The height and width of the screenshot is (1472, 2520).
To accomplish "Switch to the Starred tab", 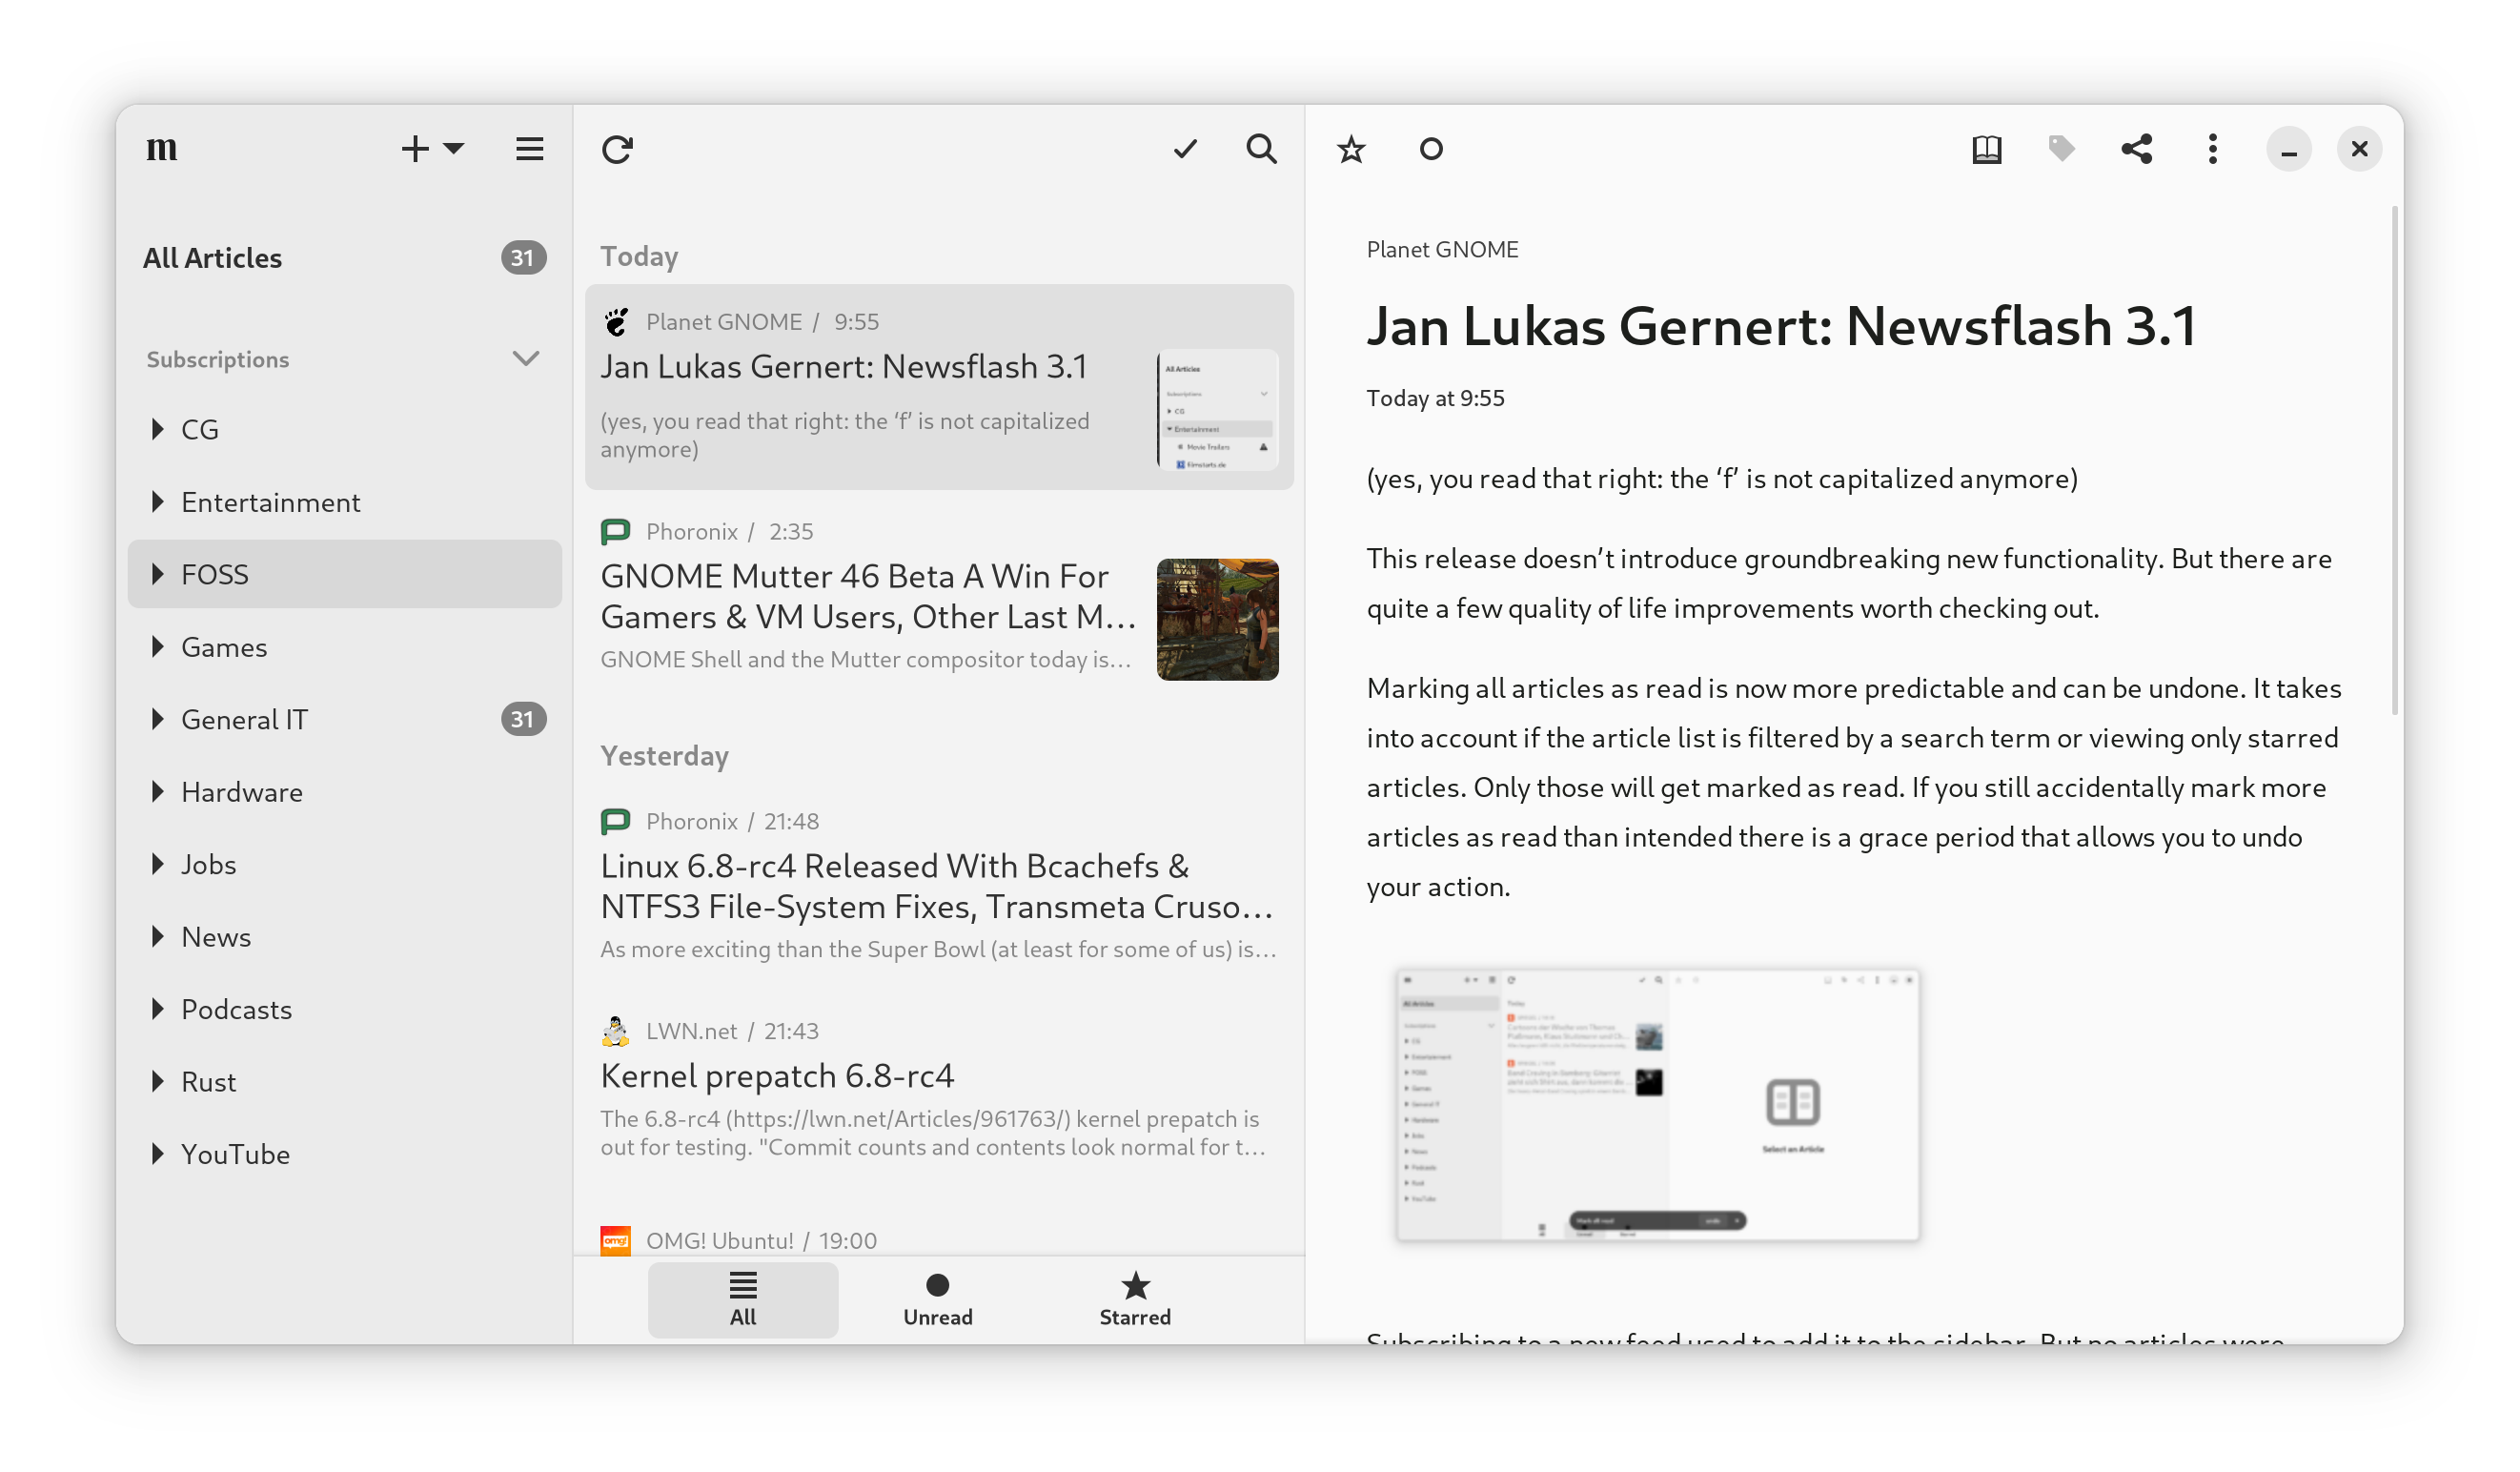I will (1134, 1299).
